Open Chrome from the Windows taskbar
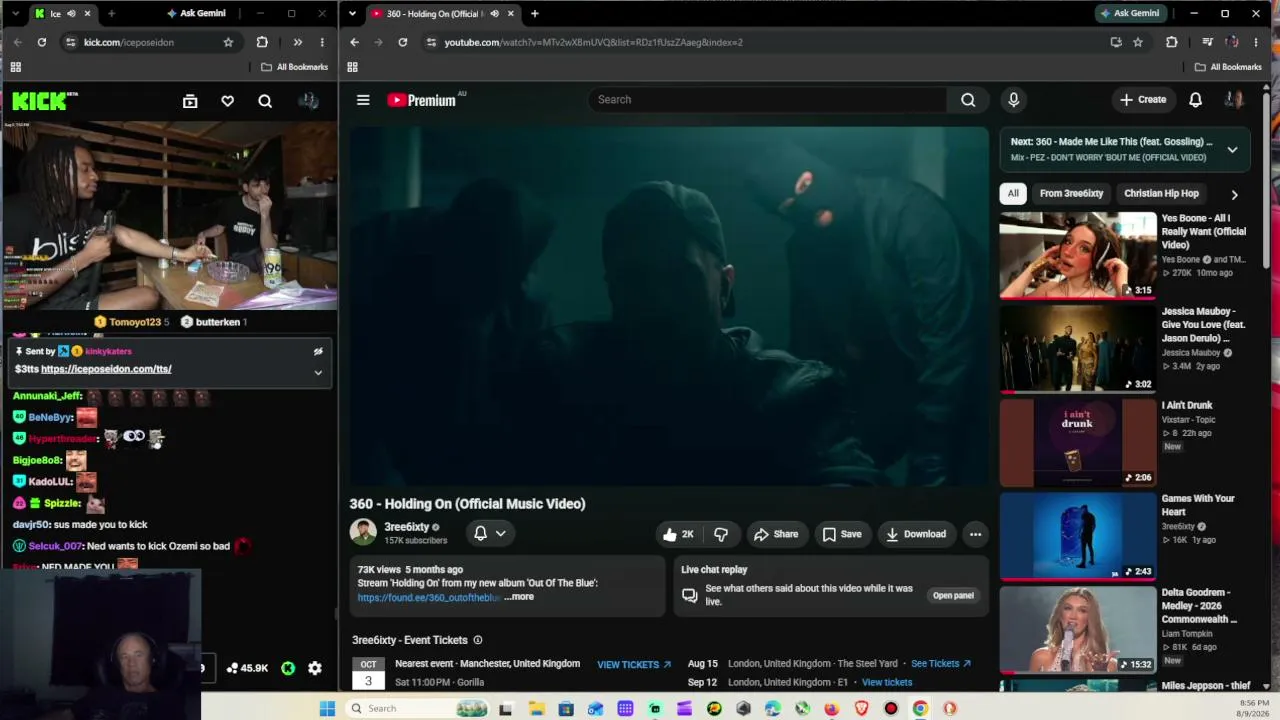The height and width of the screenshot is (720, 1280). point(920,709)
